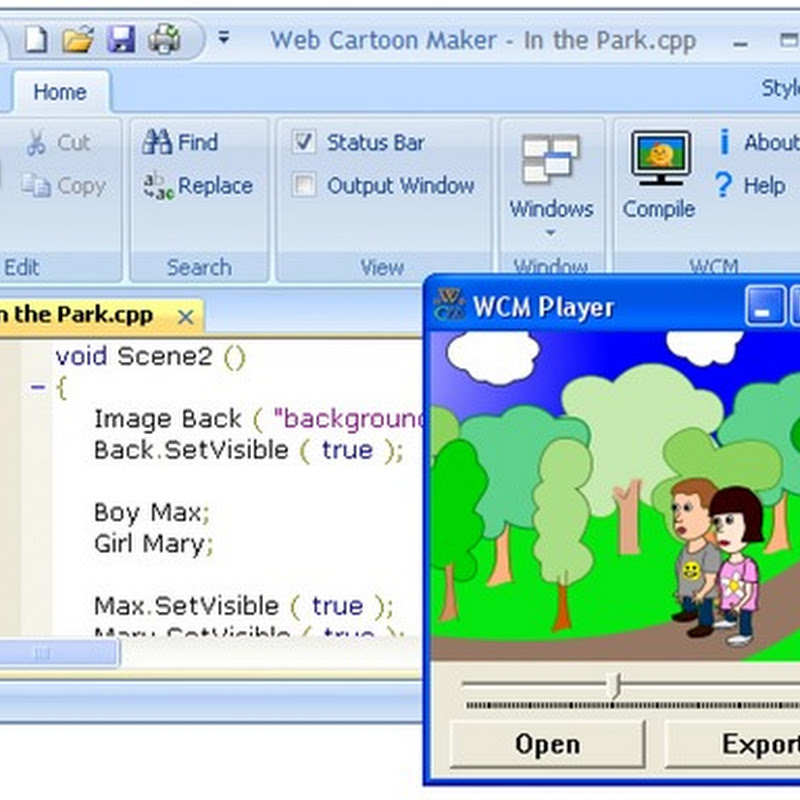Click the New document icon in quick access toolbar
Viewport: 800px width, 800px height.
36,39
